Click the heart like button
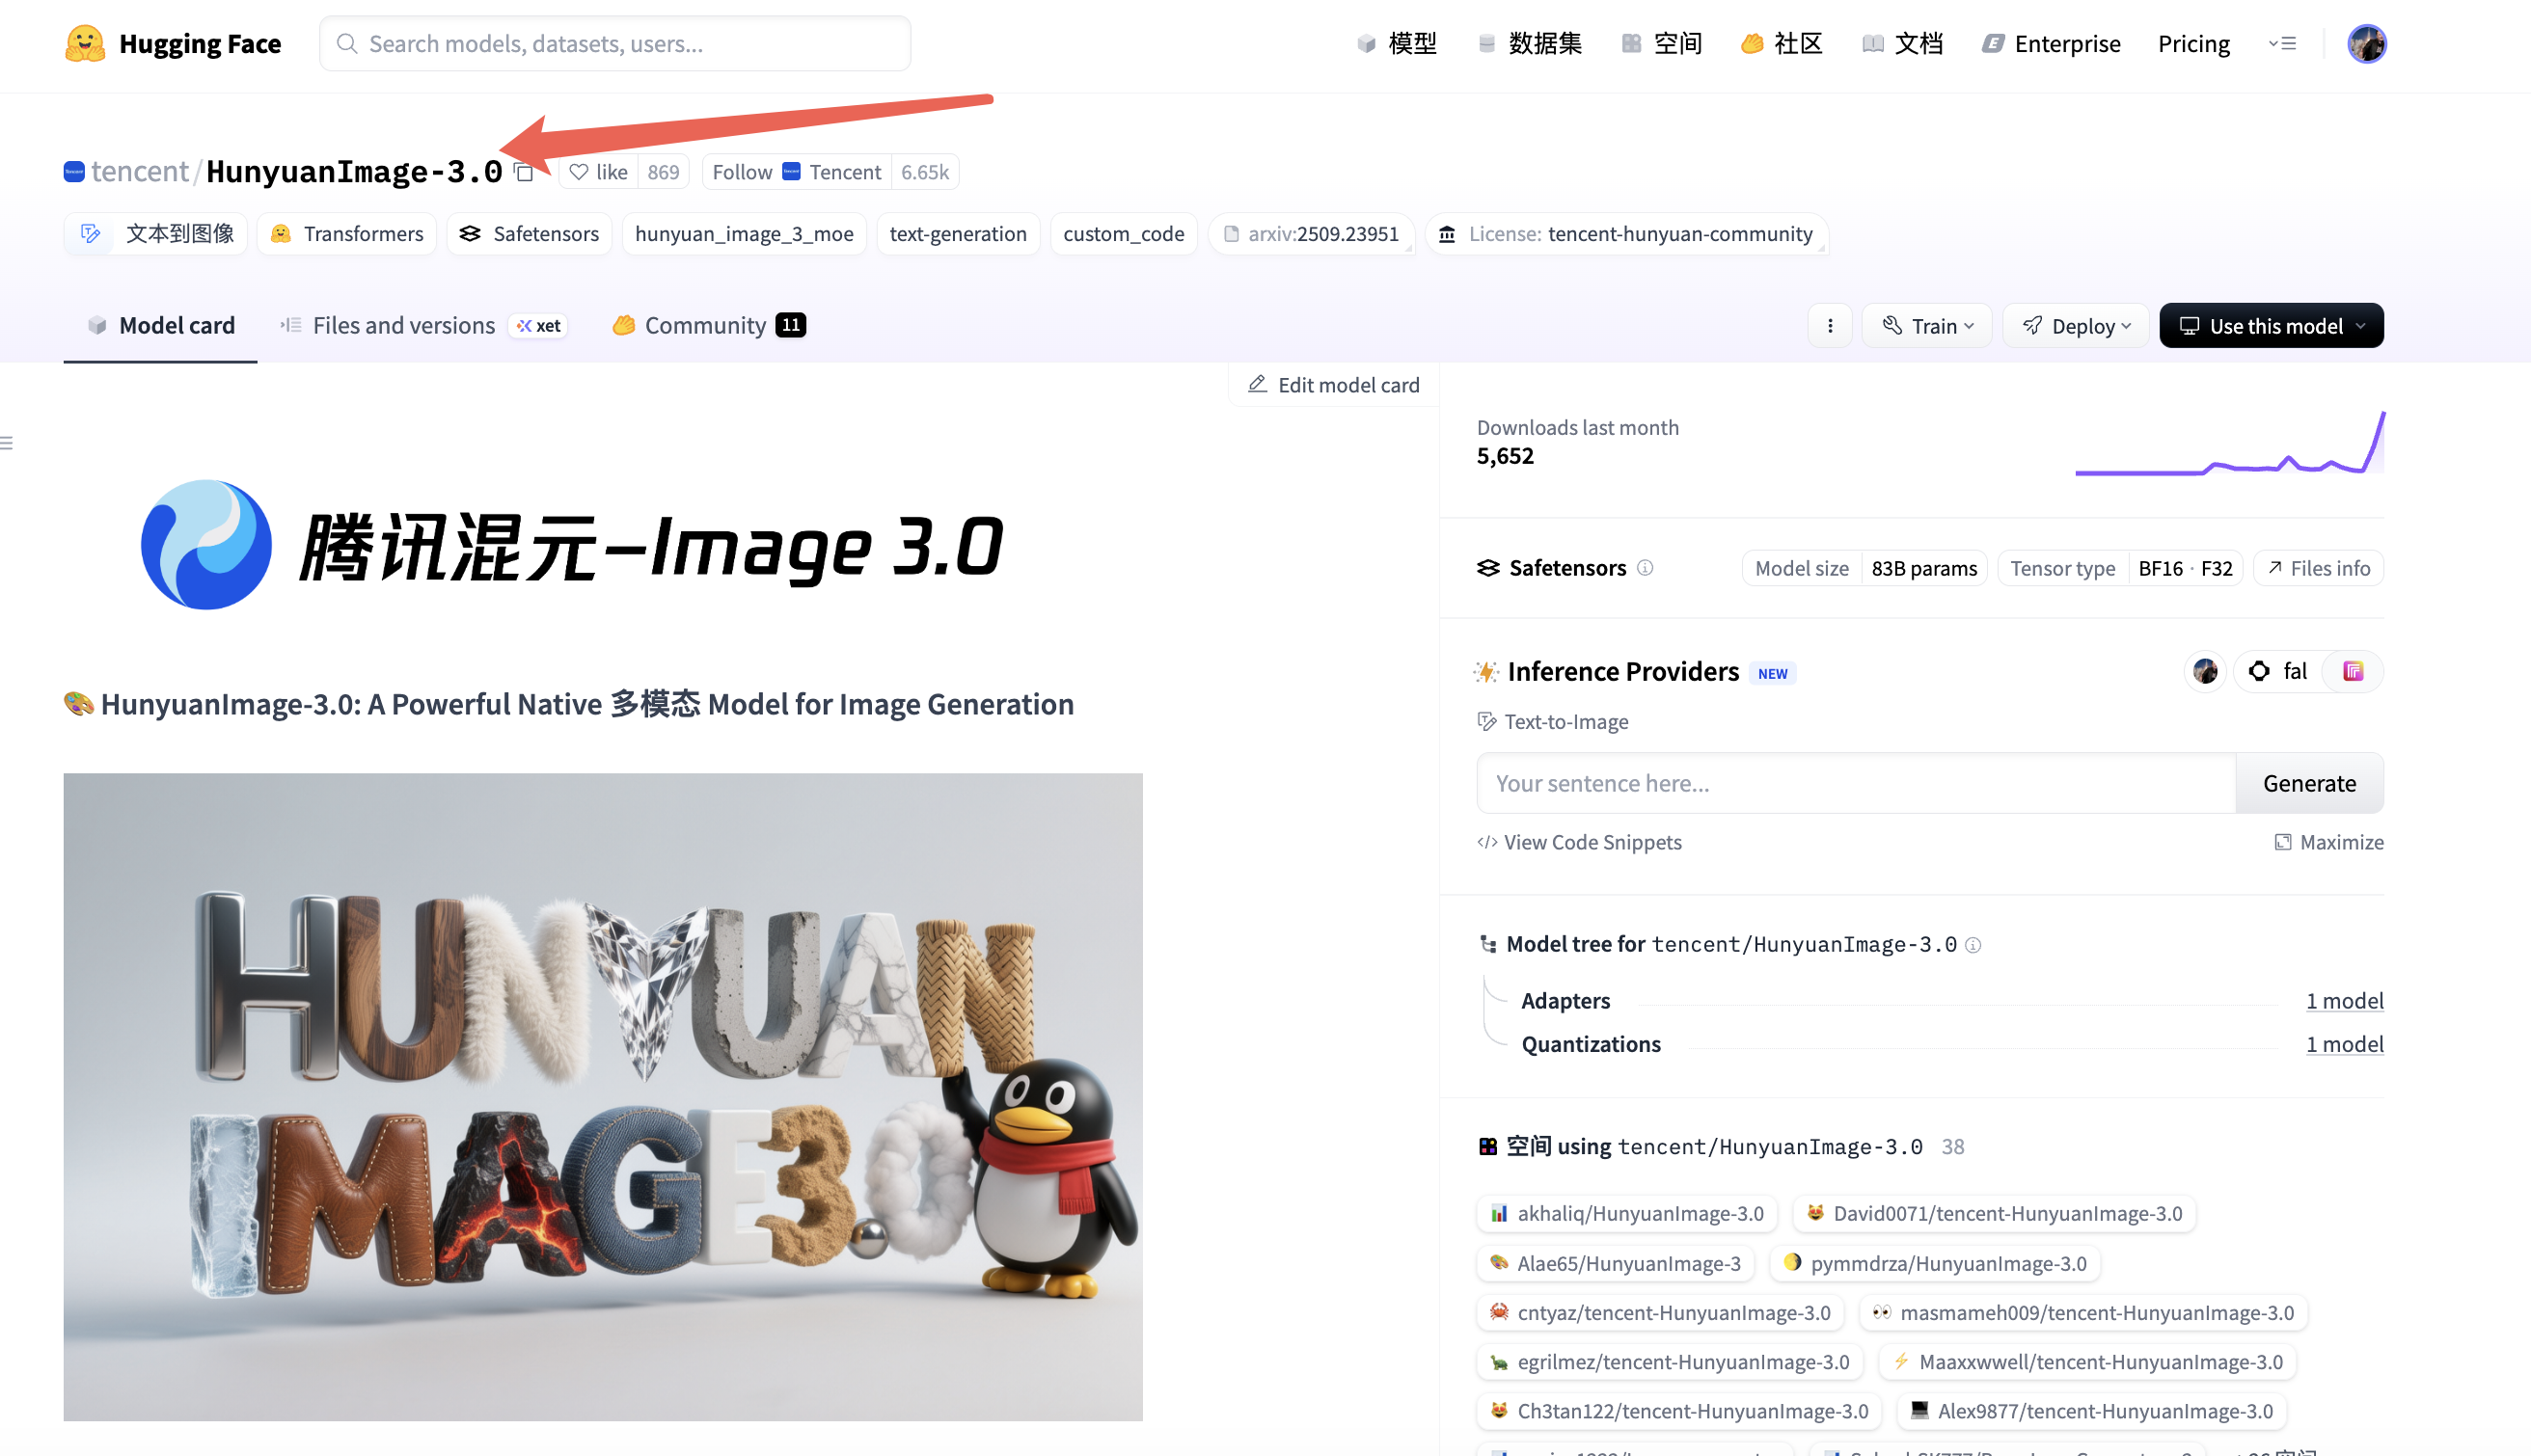 598,172
